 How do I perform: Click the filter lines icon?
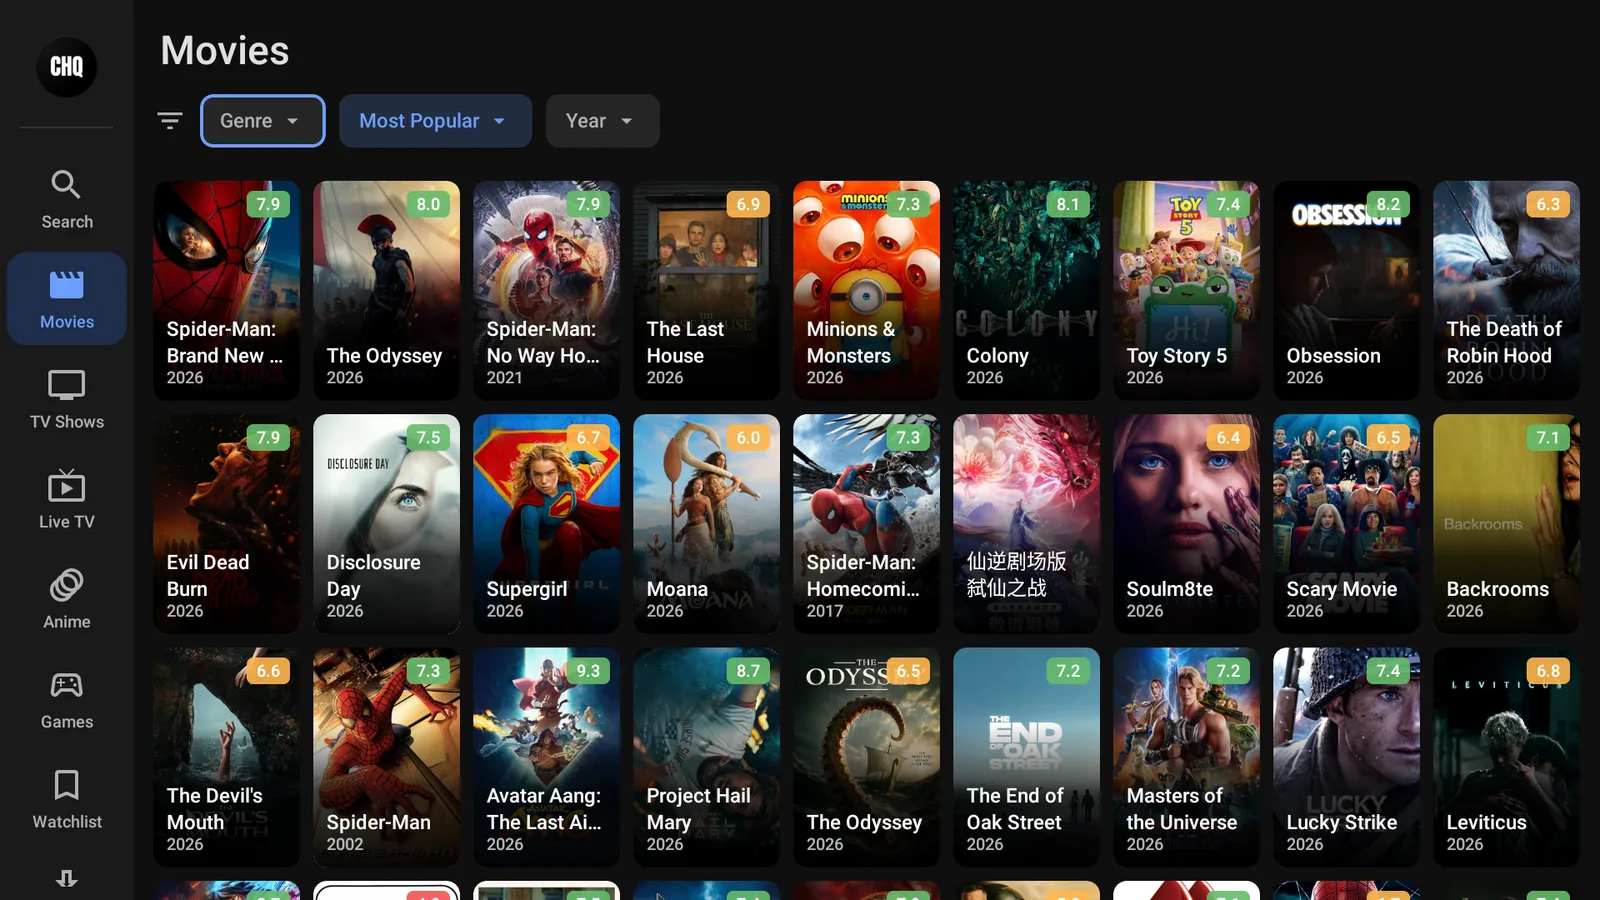170,121
